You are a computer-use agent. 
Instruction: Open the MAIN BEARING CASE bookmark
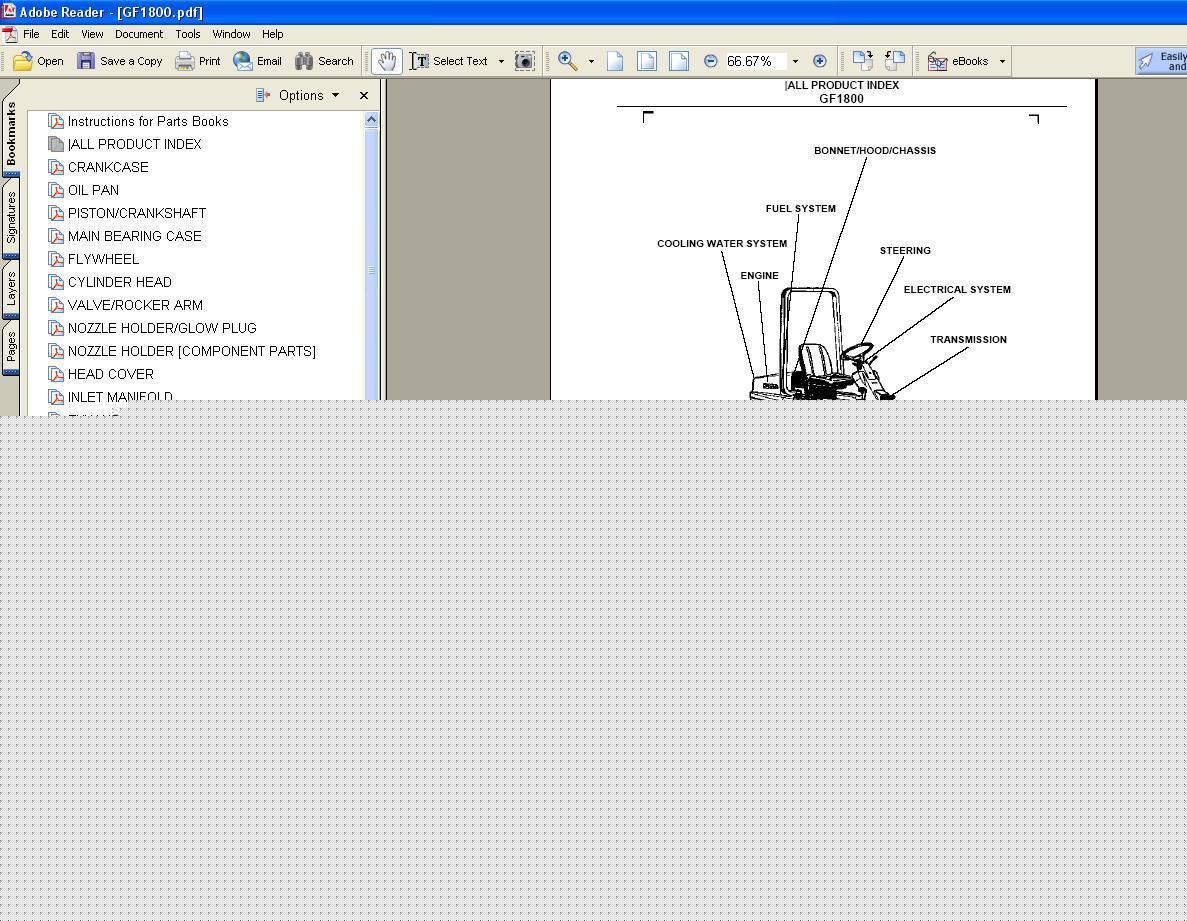[135, 236]
